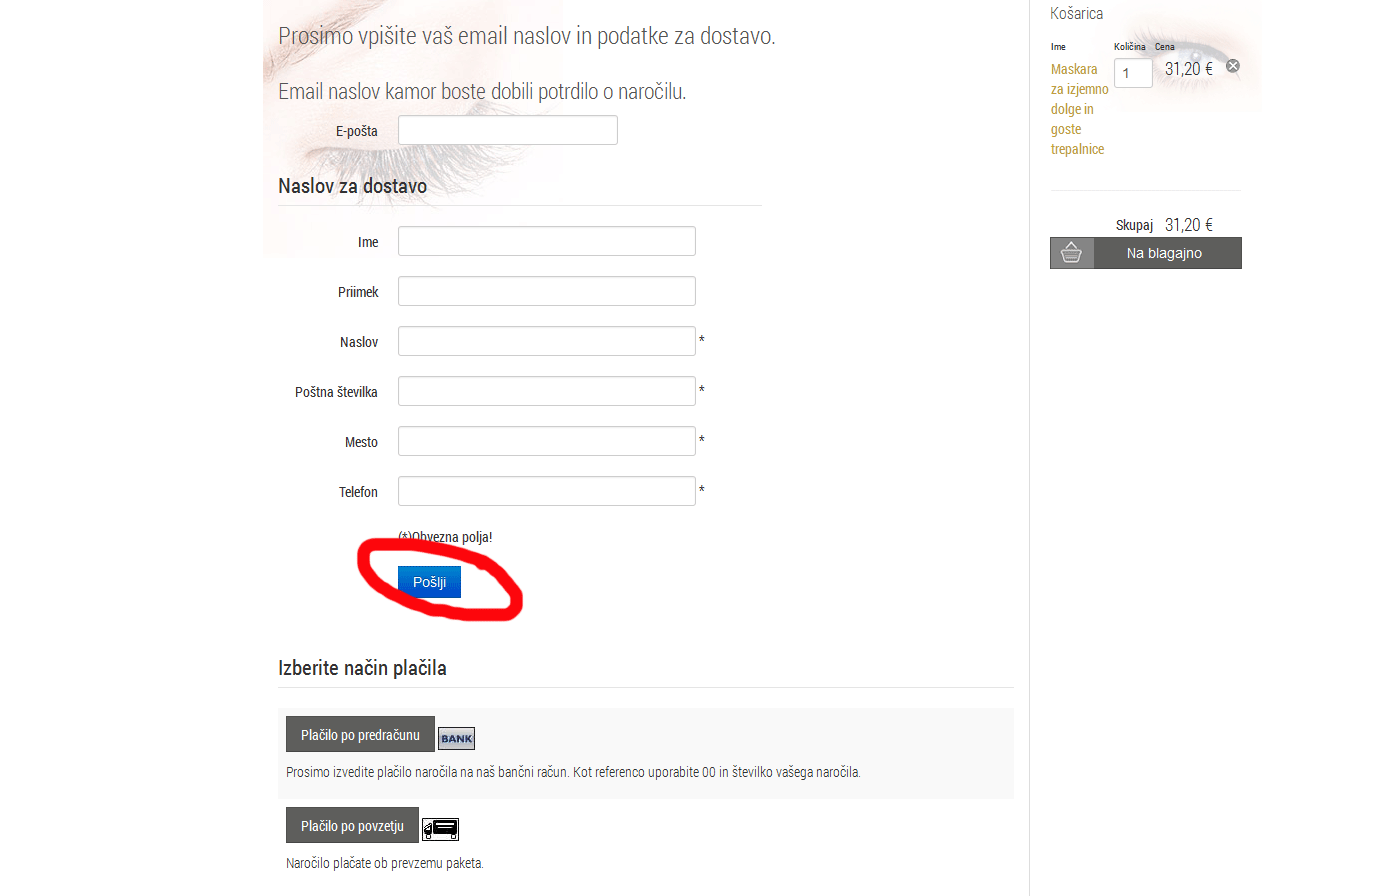
Task: Click into the E-pošta input field
Action: [508, 130]
